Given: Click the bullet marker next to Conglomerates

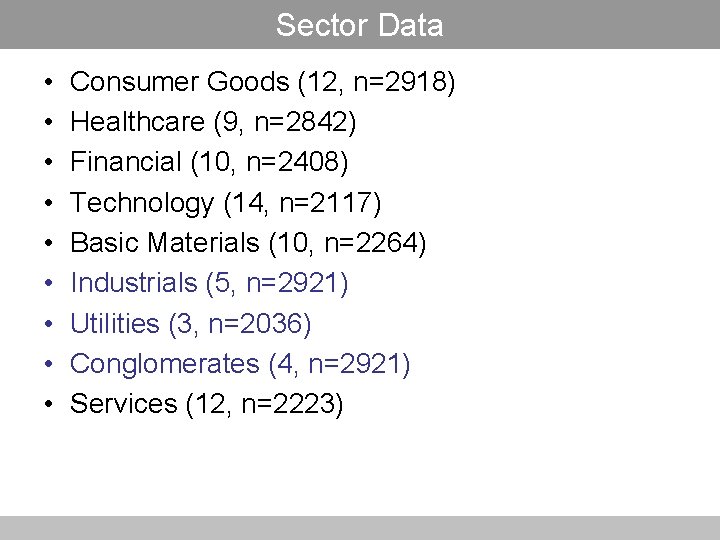Looking at the screenshot, I should (x=48, y=364).
